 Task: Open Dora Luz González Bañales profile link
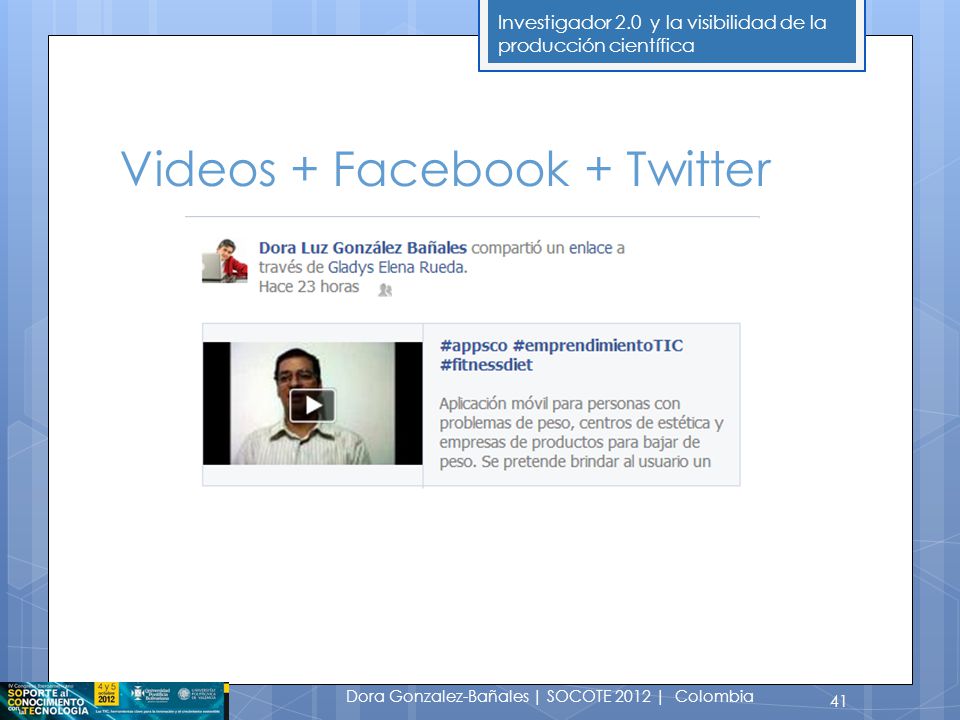pos(362,248)
